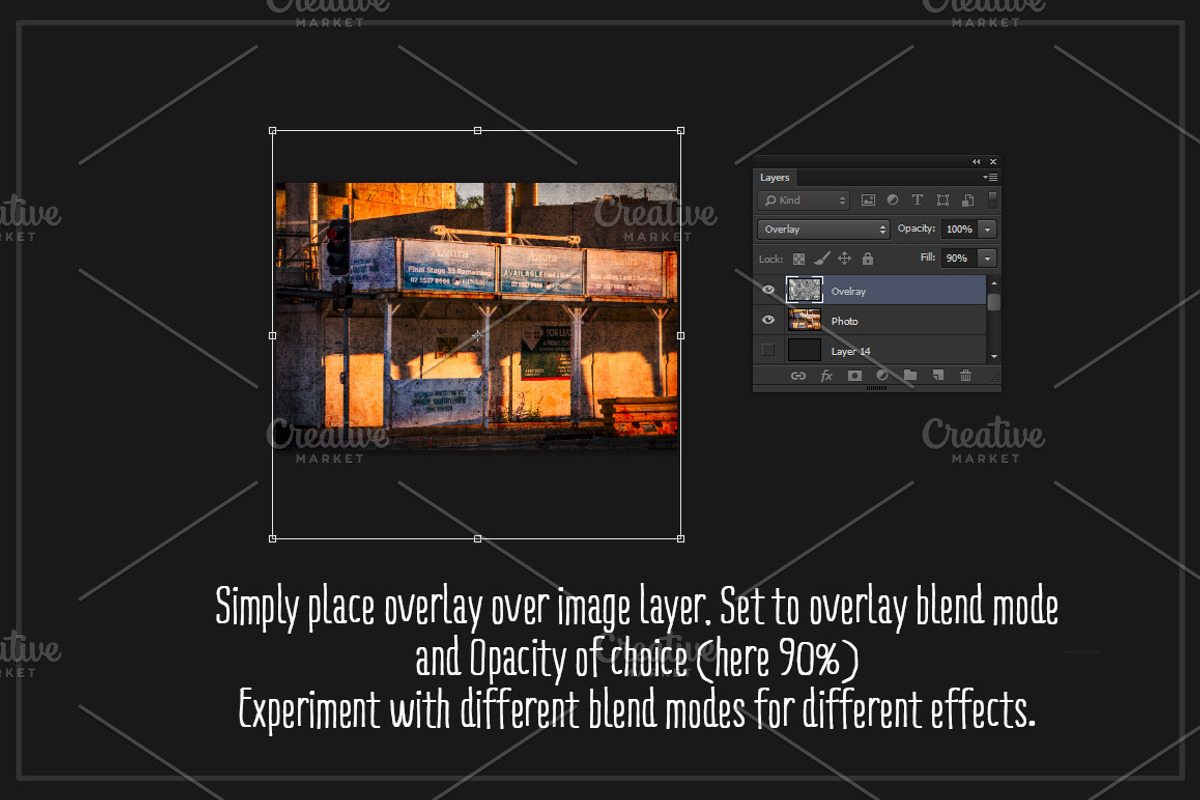Delete layer using the trash icon

pos(965,376)
